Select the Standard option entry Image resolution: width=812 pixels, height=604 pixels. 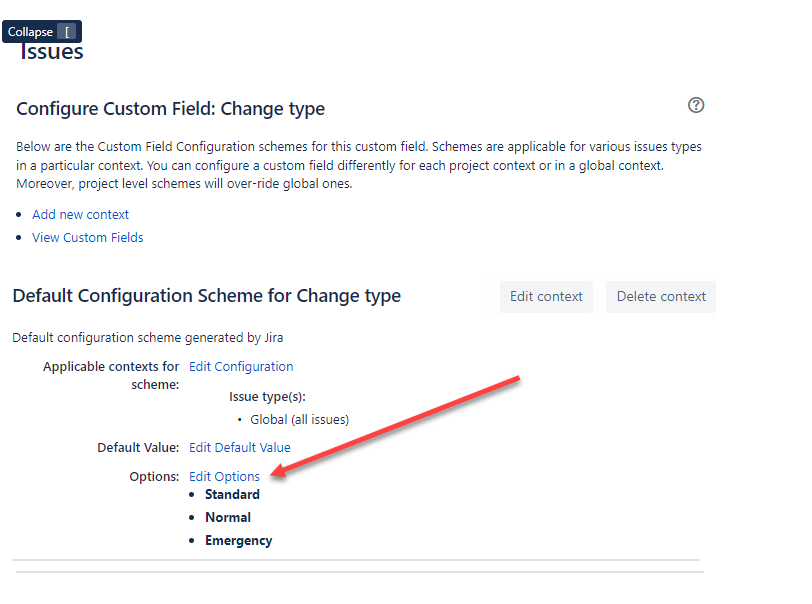click(x=232, y=494)
